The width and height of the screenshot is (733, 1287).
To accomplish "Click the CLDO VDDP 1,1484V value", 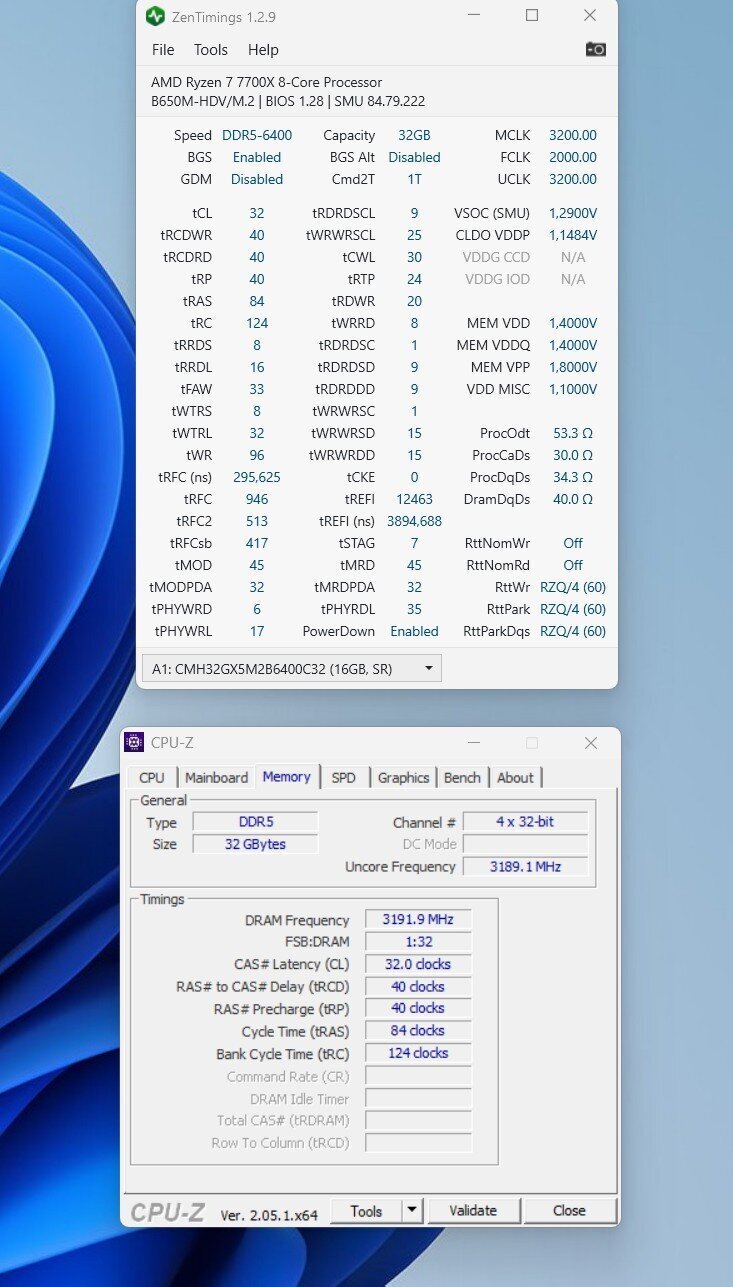I will [573, 235].
